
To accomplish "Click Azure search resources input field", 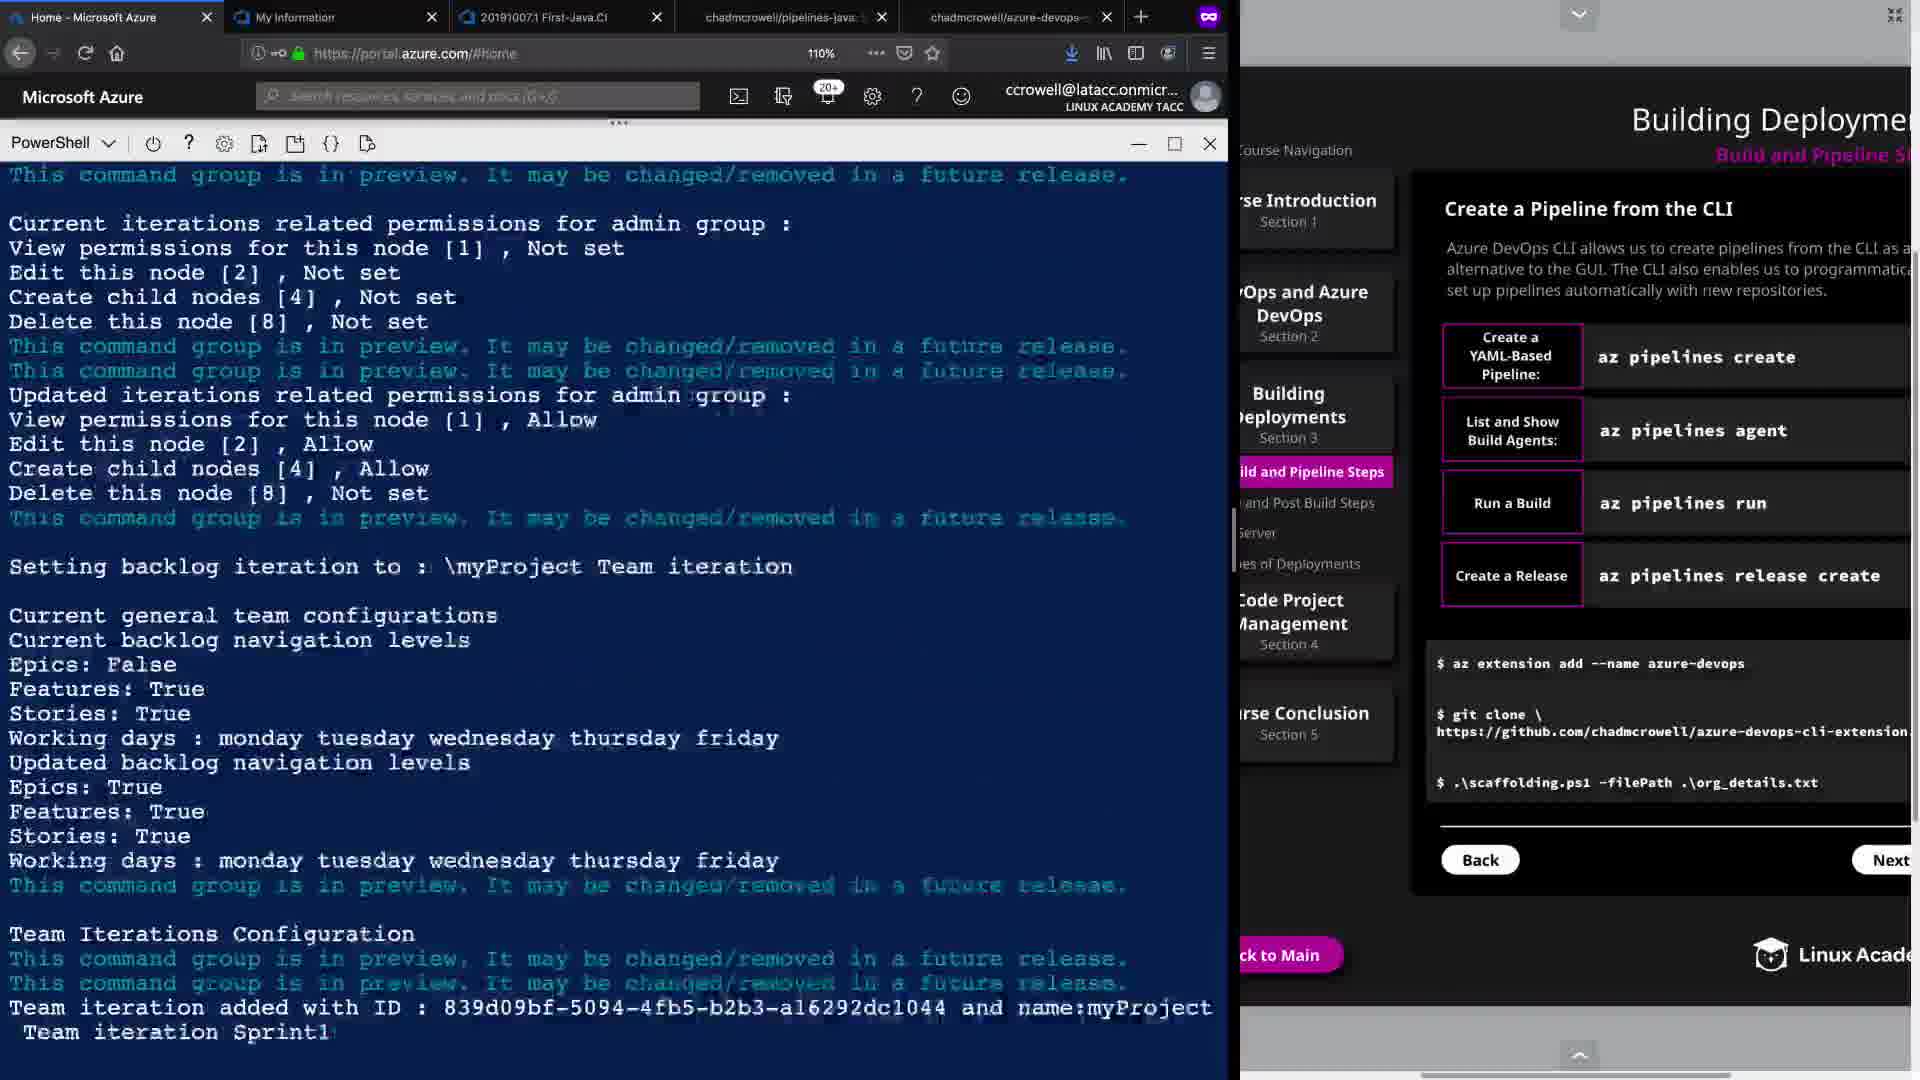I will [478, 96].
